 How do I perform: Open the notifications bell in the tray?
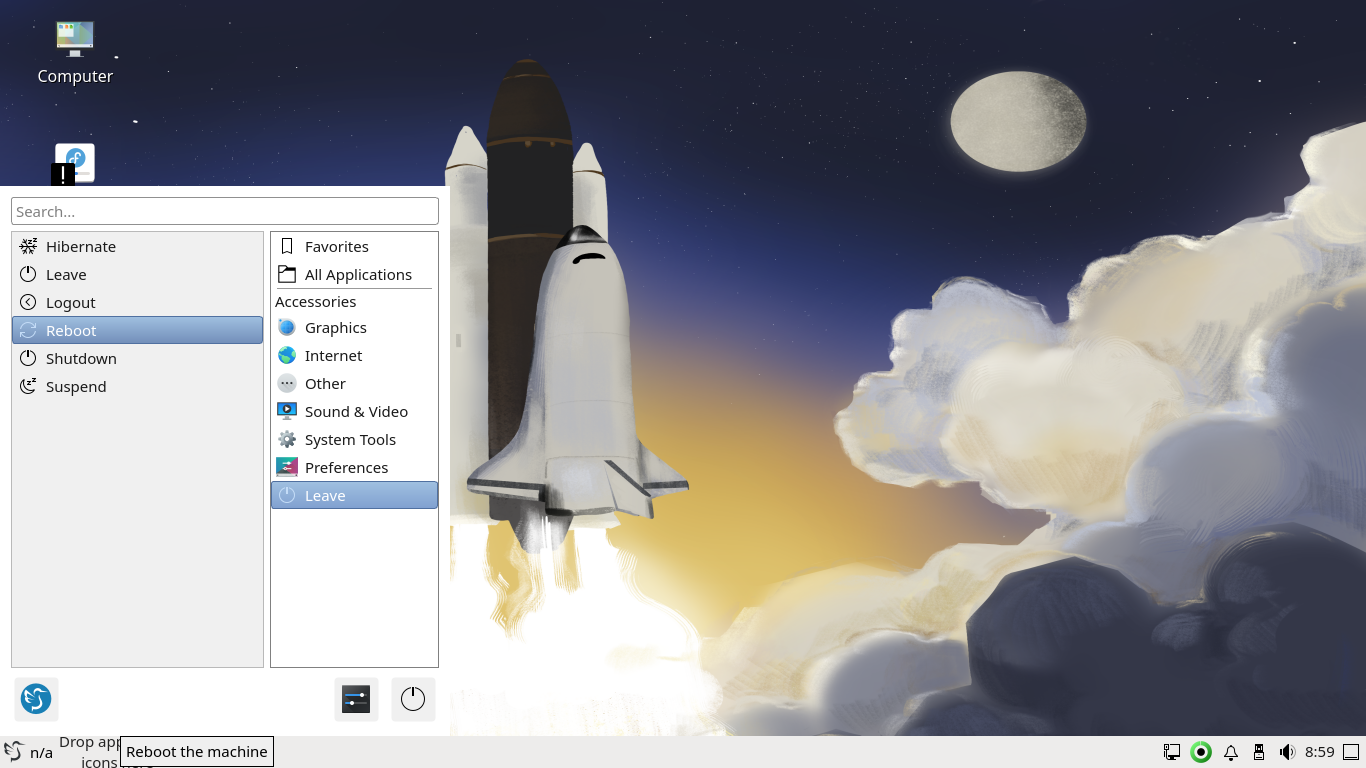(x=1231, y=752)
